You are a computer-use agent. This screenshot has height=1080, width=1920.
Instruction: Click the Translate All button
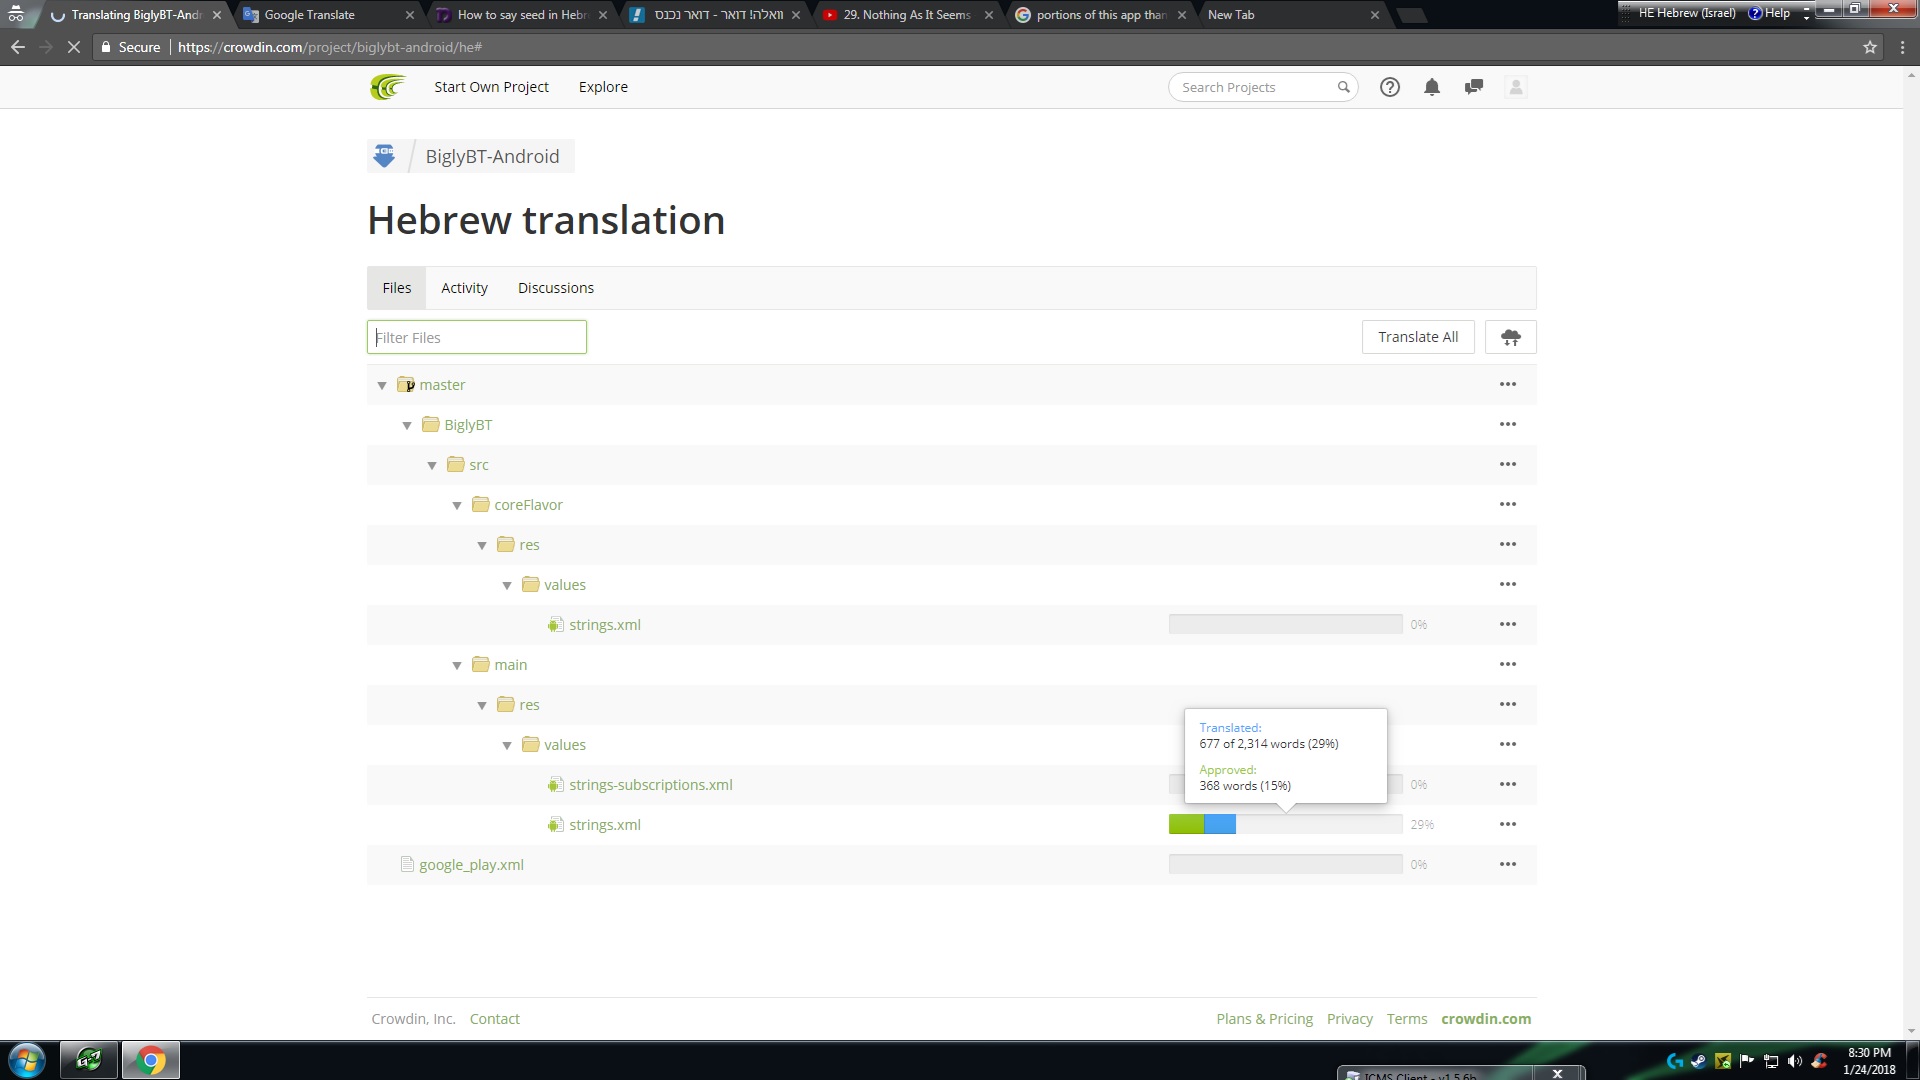pyautogui.click(x=1418, y=337)
